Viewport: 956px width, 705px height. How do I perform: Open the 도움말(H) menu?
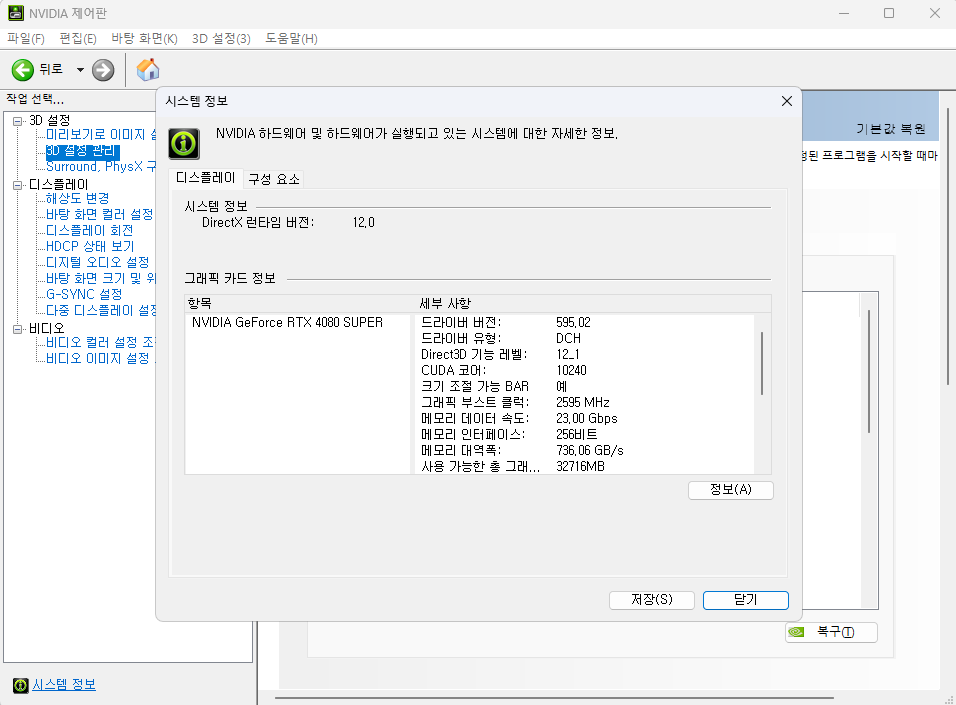tap(291, 38)
